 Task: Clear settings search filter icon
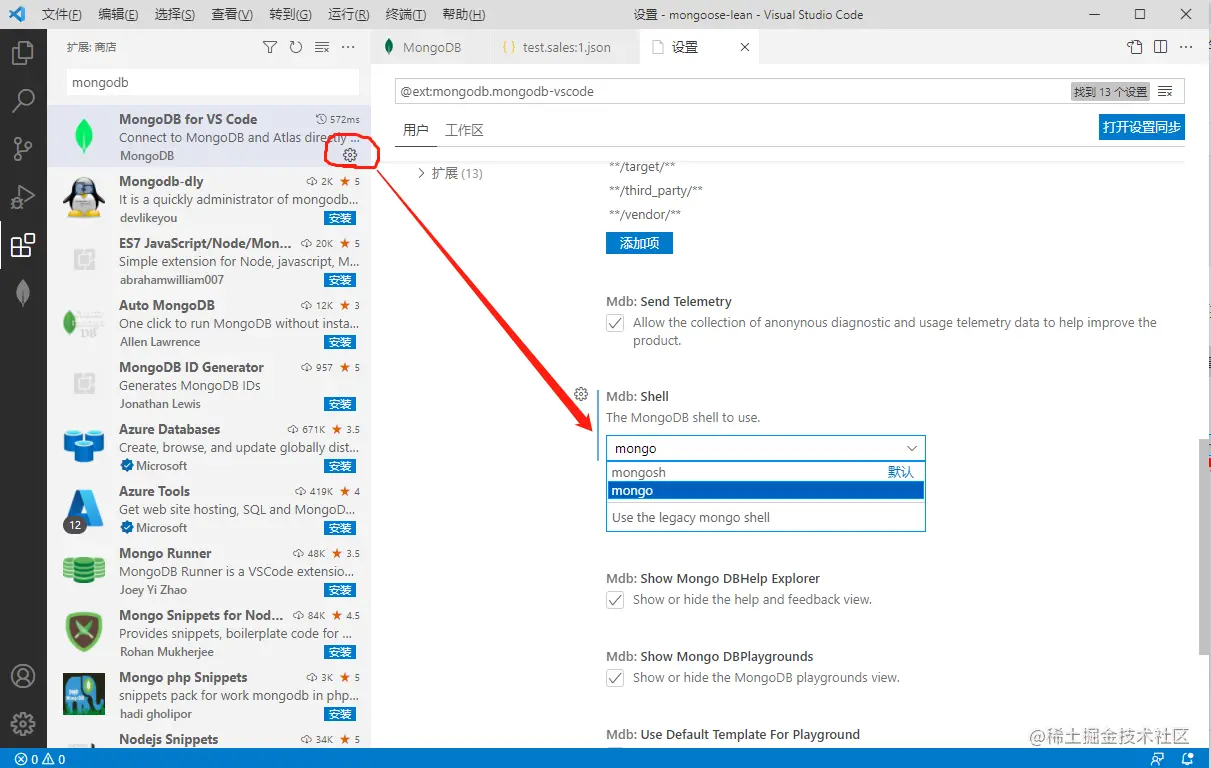coord(1165,91)
